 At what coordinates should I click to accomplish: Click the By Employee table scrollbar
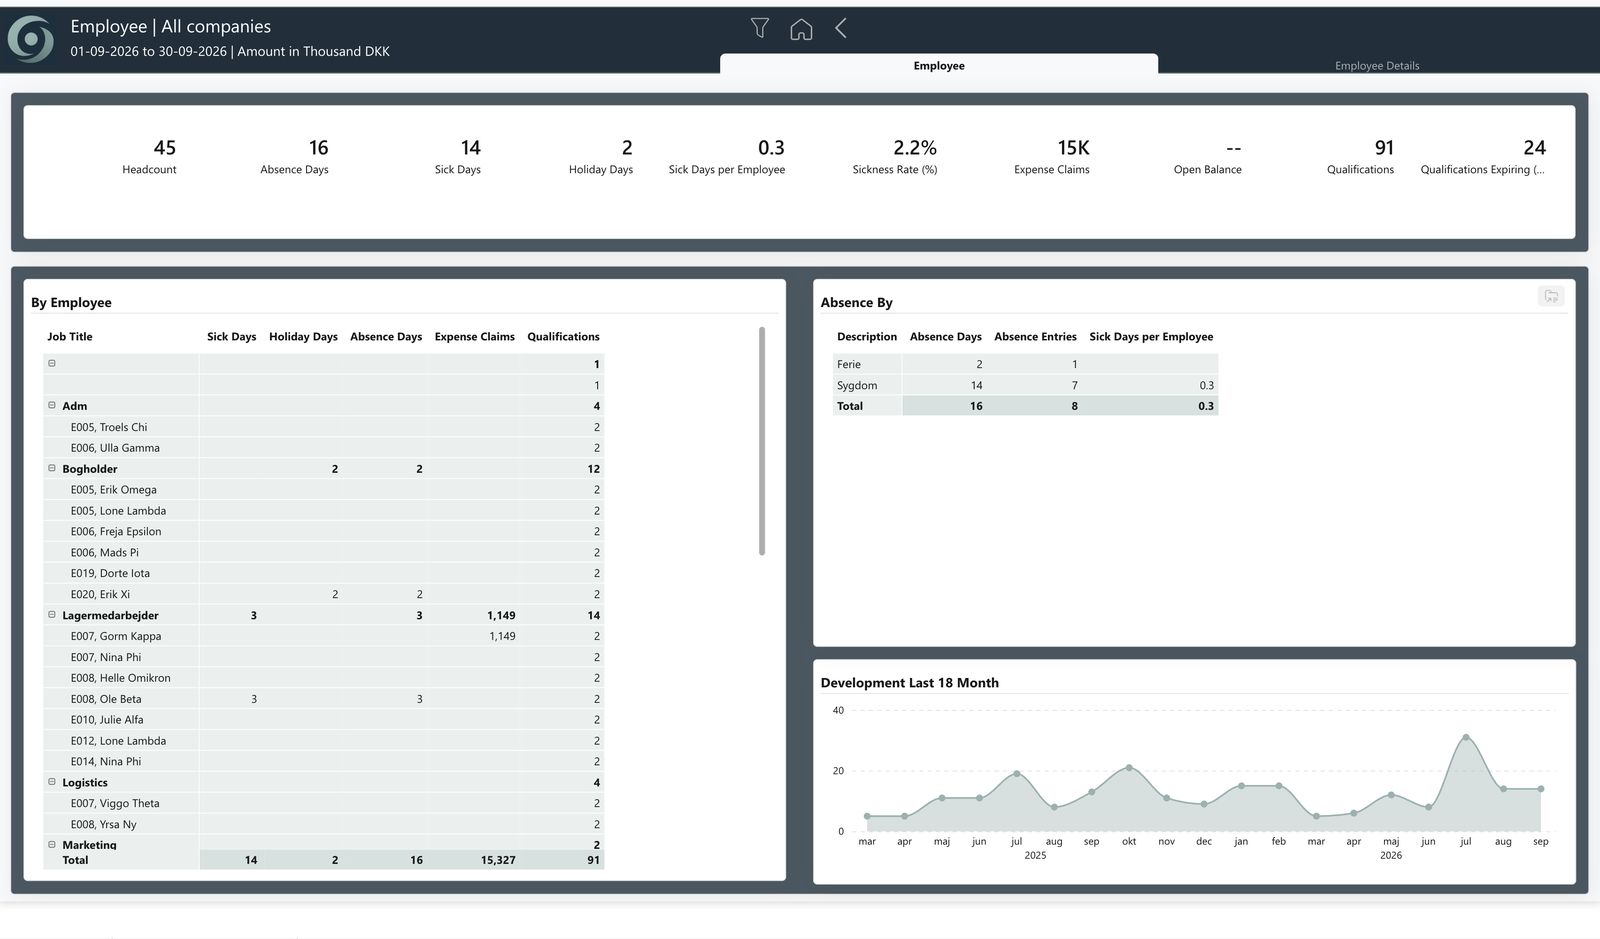click(x=762, y=441)
